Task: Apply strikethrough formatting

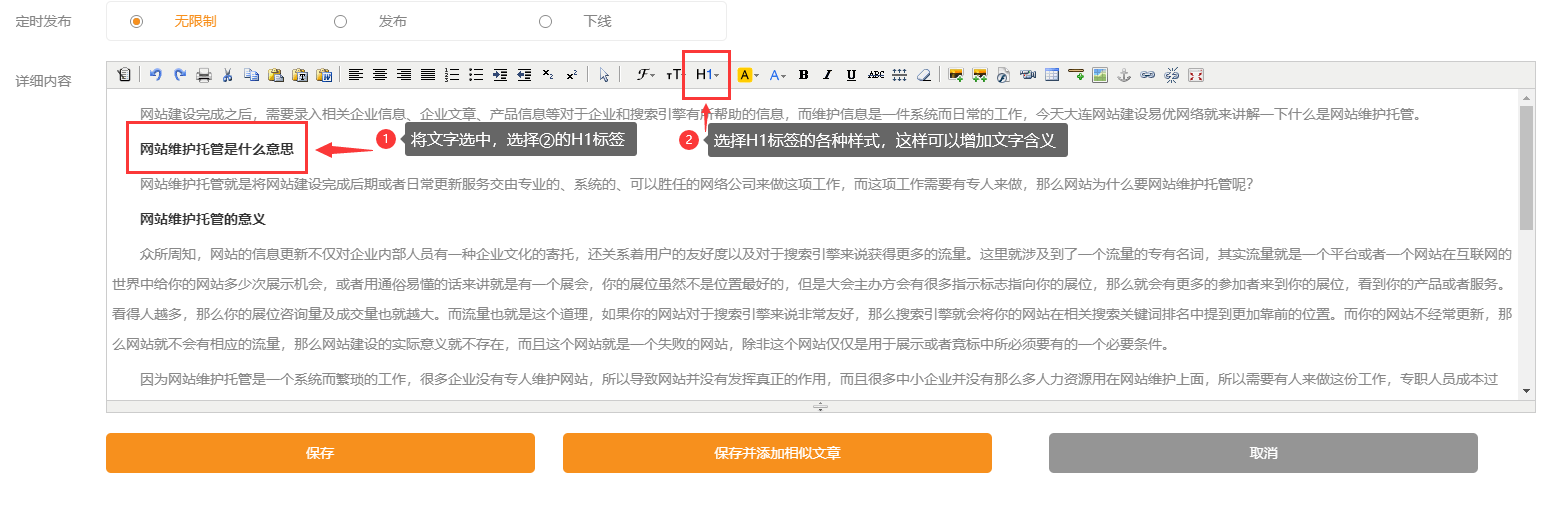Action: point(876,75)
